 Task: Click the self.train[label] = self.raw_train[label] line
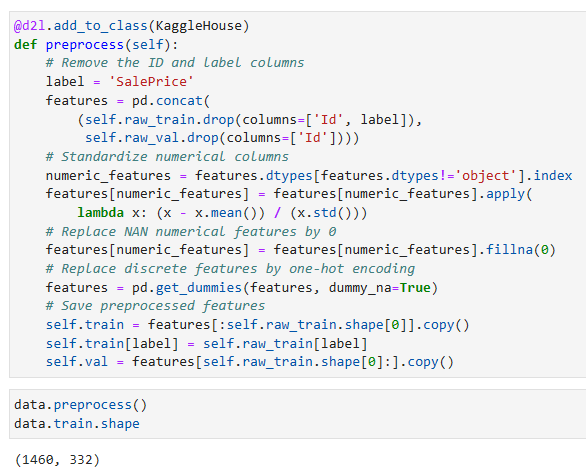tap(207, 343)
